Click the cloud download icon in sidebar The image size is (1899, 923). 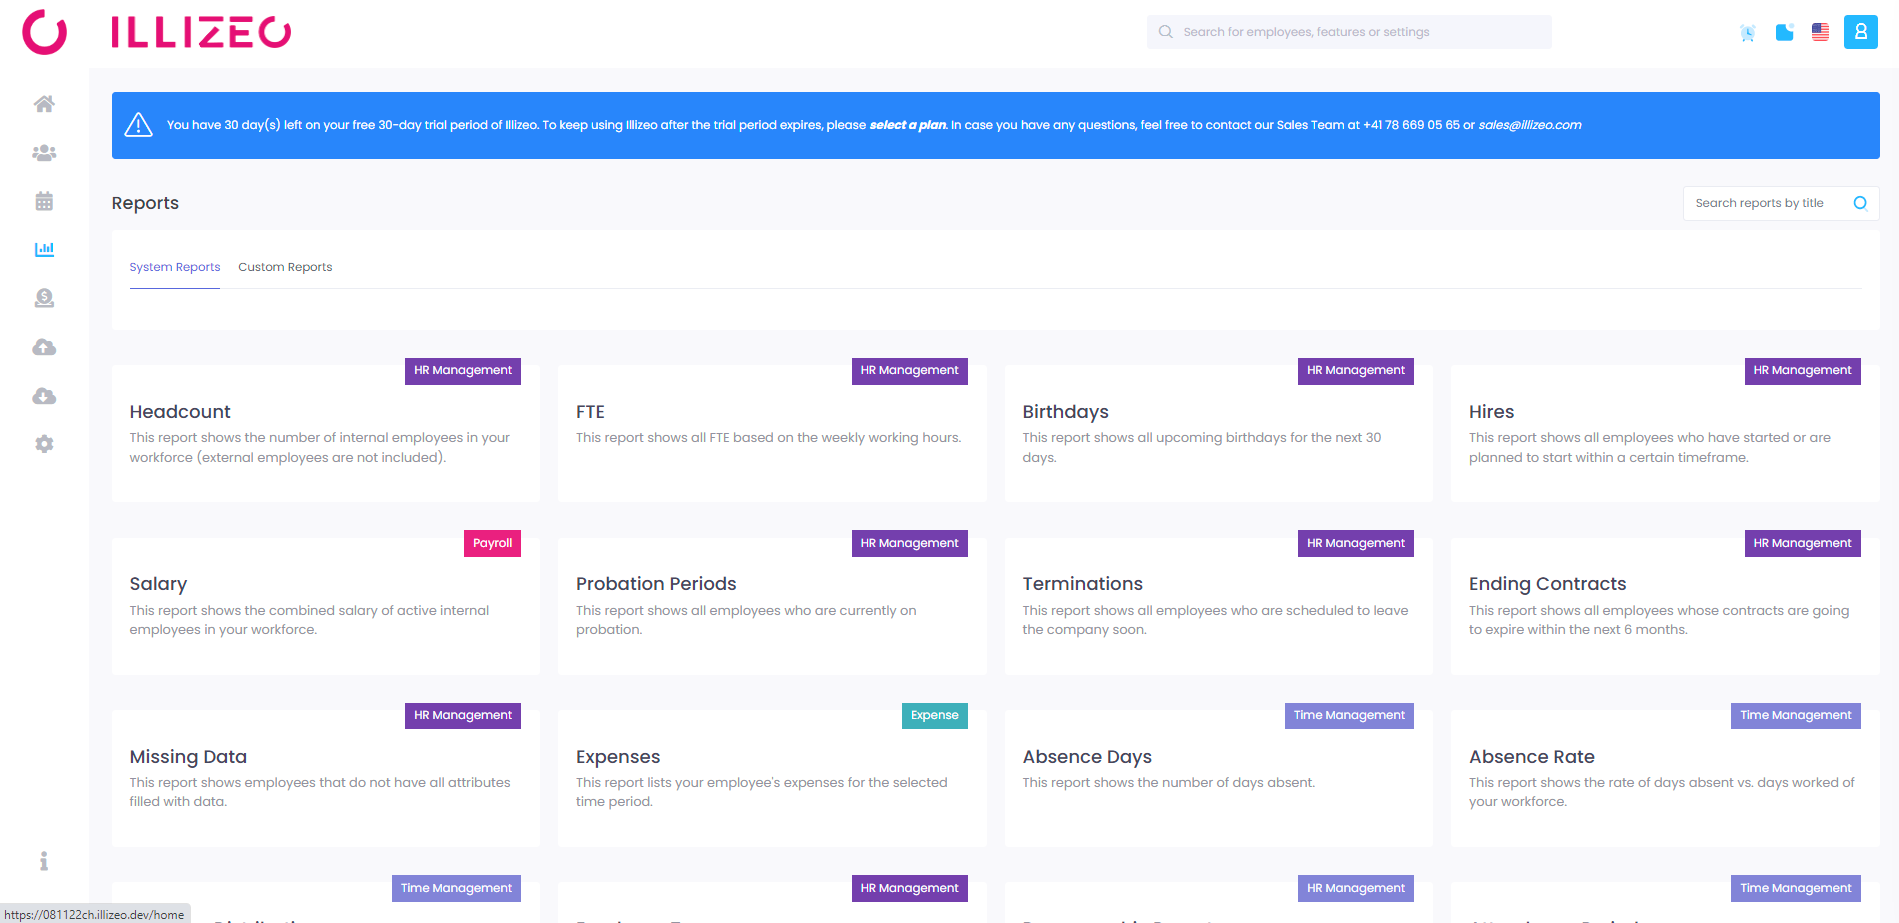click(x=44, y=396)
